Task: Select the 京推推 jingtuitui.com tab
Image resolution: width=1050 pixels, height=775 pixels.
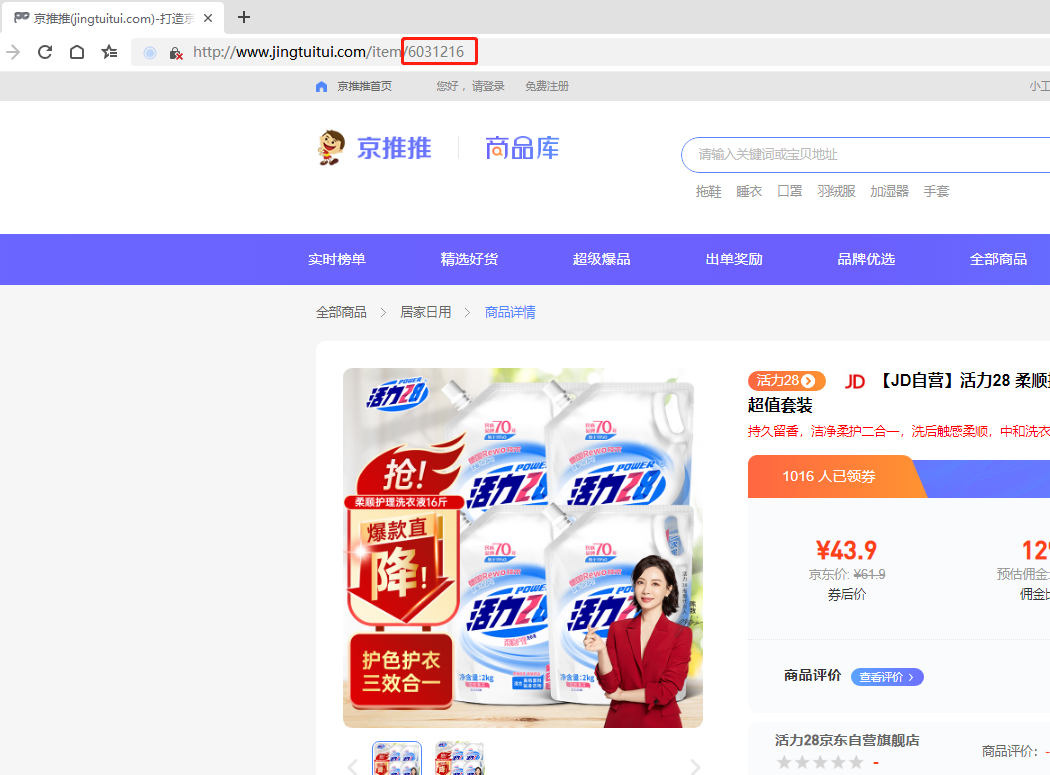Action: [112, 18]
